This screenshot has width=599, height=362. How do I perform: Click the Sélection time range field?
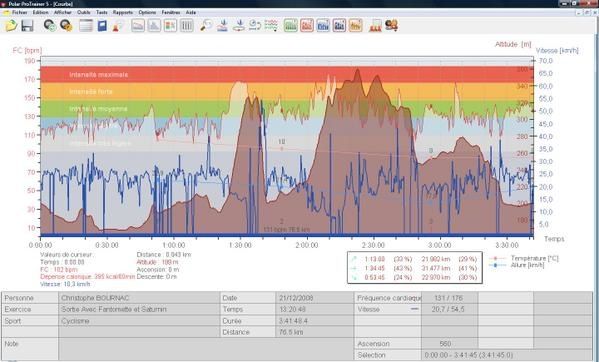[507, 355]
